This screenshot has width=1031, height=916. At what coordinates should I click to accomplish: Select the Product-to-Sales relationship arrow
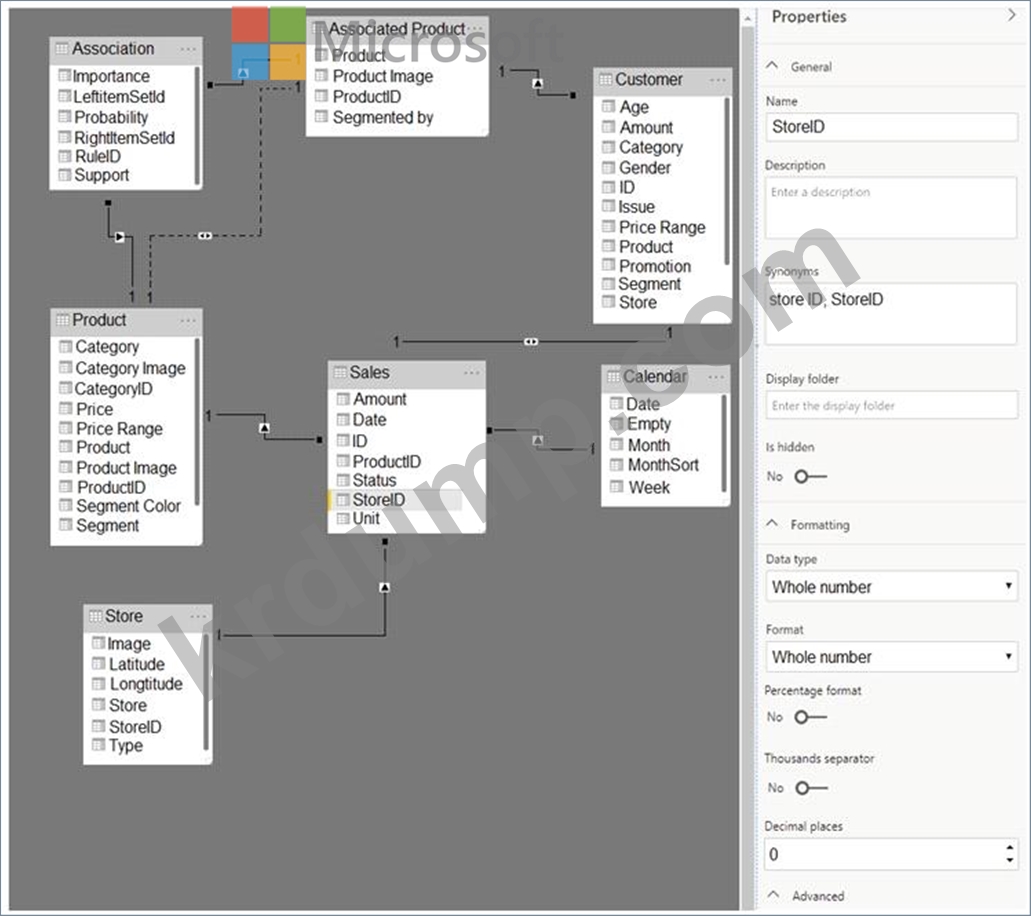click(x=264, y=428)
